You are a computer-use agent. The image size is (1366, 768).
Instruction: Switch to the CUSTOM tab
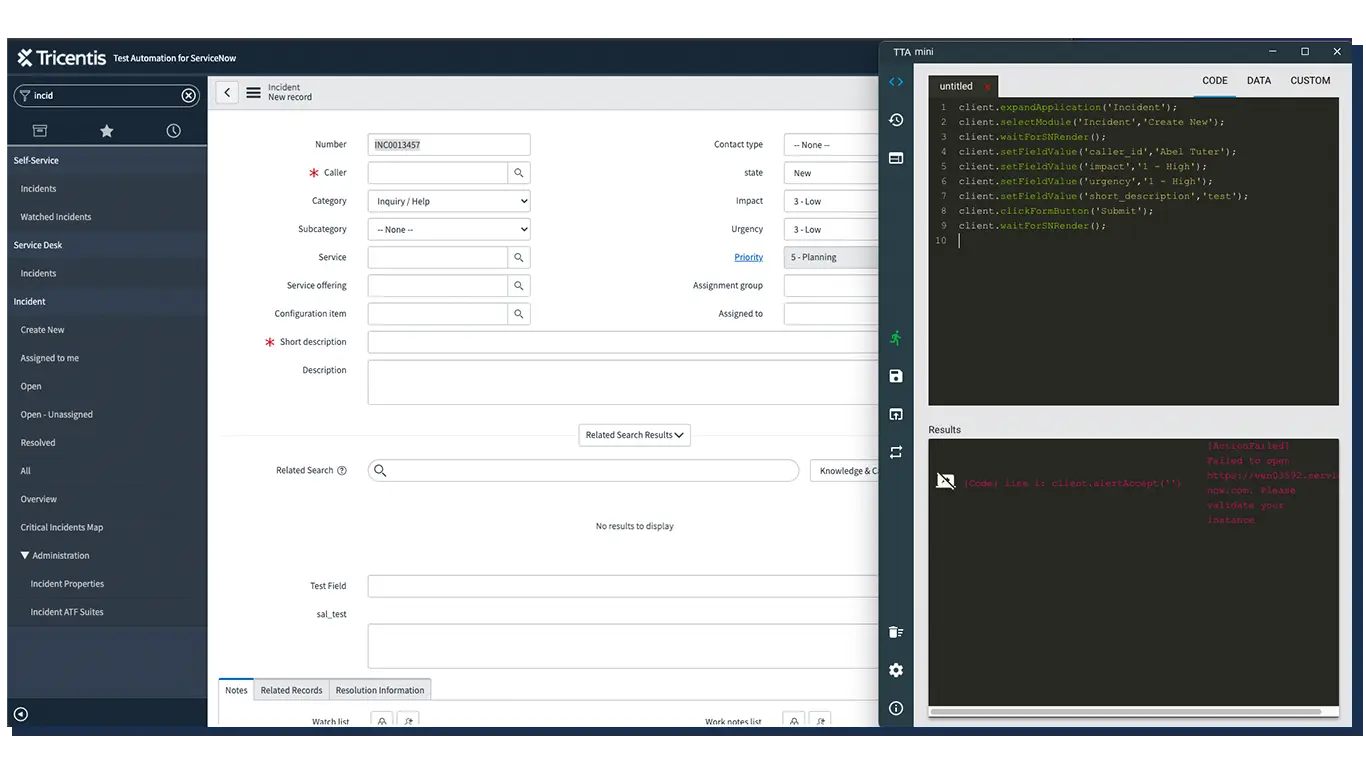(1310, 81)
